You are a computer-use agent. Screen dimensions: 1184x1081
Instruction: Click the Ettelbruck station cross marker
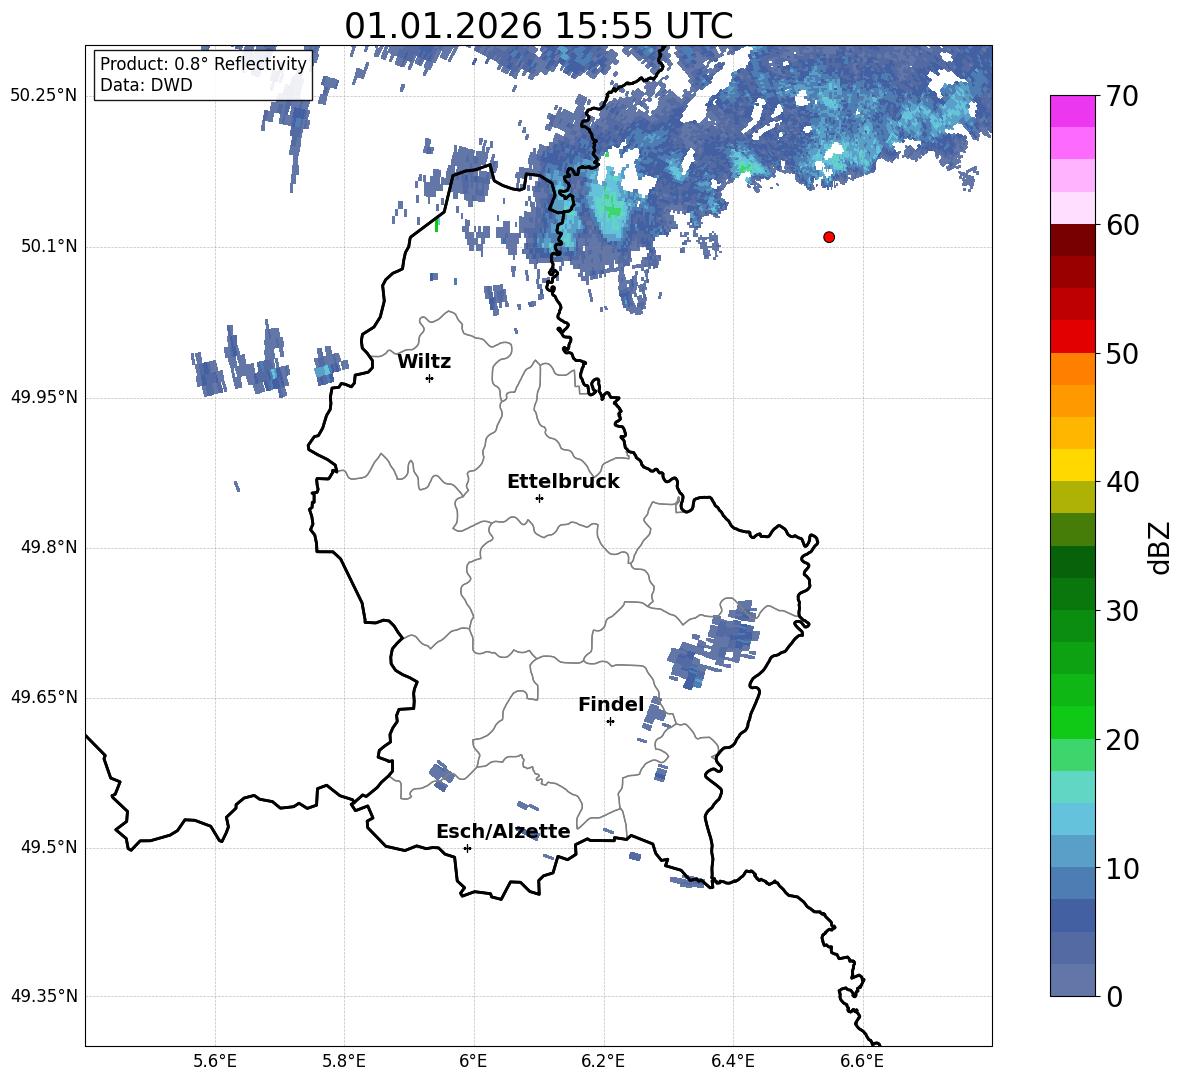[539, 498]
